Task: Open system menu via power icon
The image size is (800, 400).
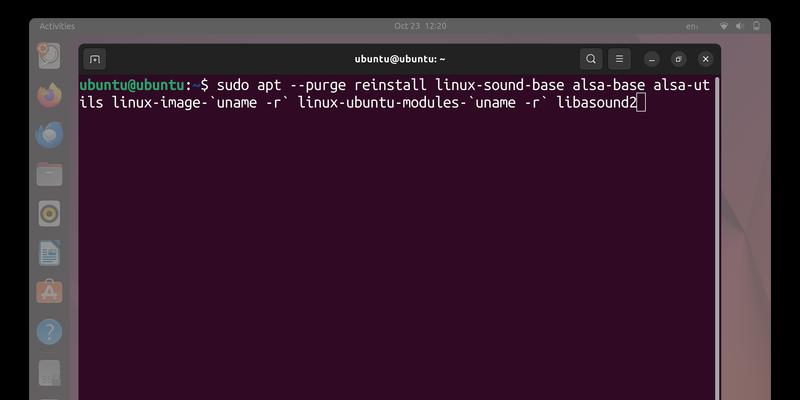Action: tap(757, 26)
